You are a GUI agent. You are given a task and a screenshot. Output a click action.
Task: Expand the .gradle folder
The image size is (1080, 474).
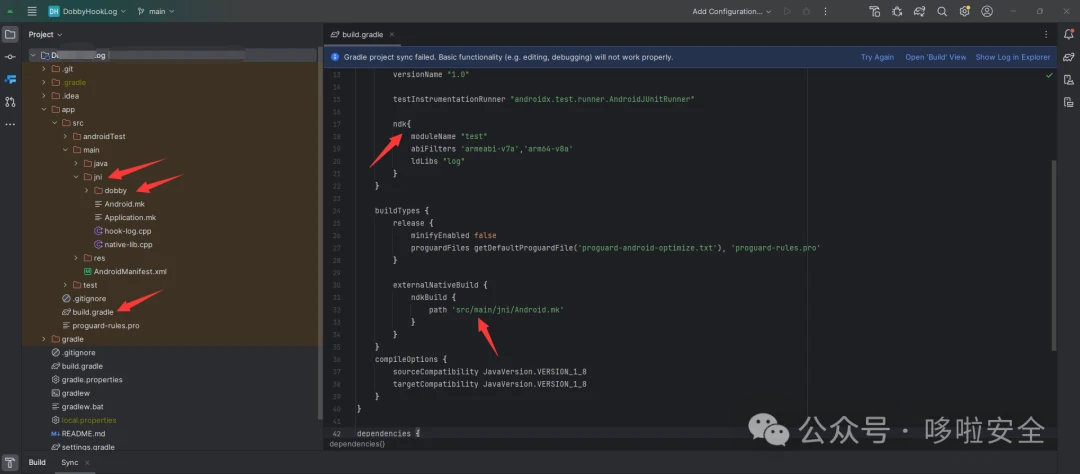(x=45, y=82)
